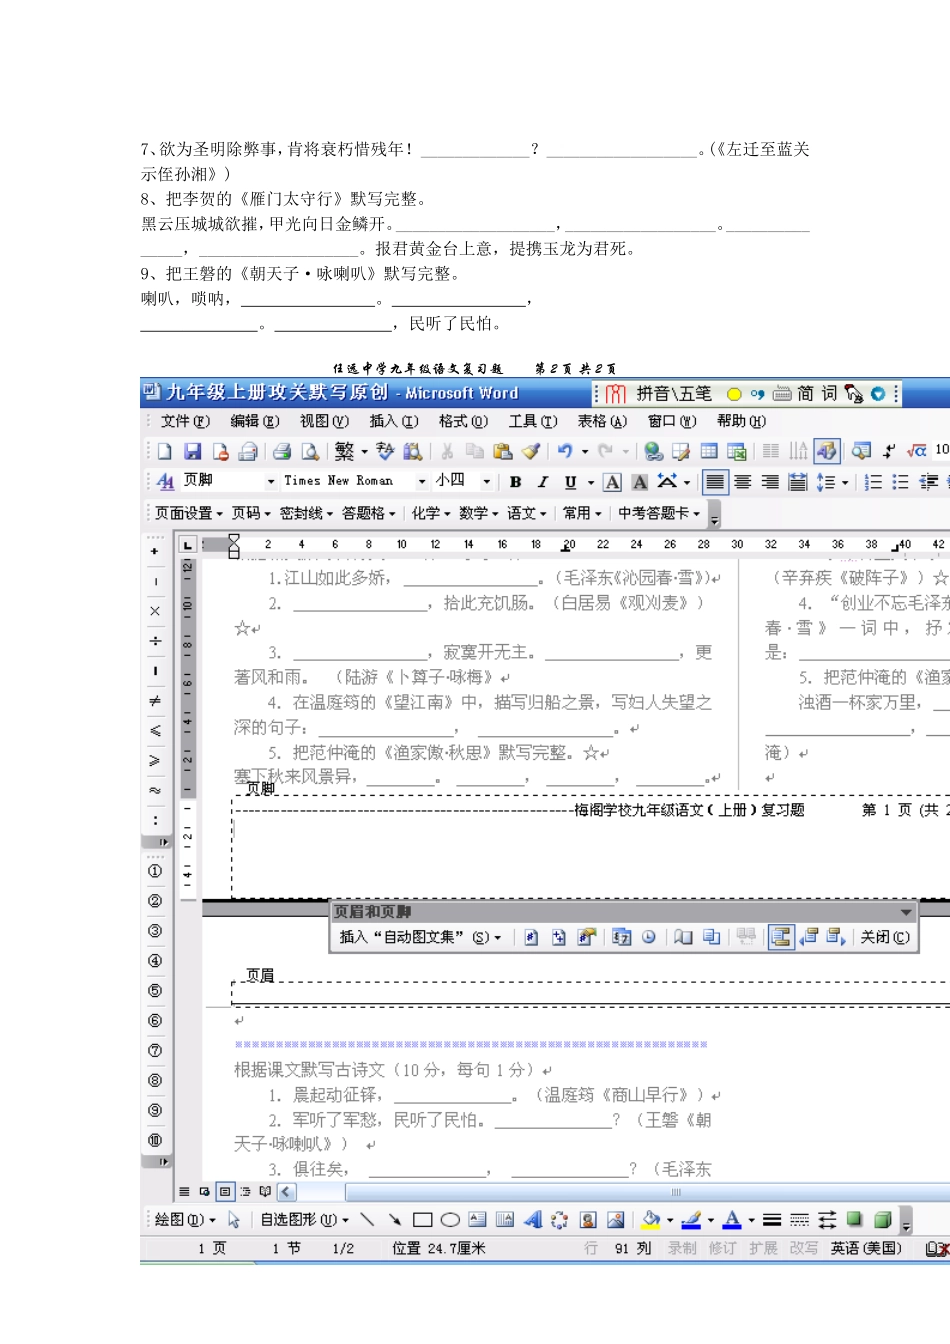The width and height of the screenshot is (950, 1344).
Task: Click Show Next header icon
Action: pyautogui.click(x=836, y=937)
